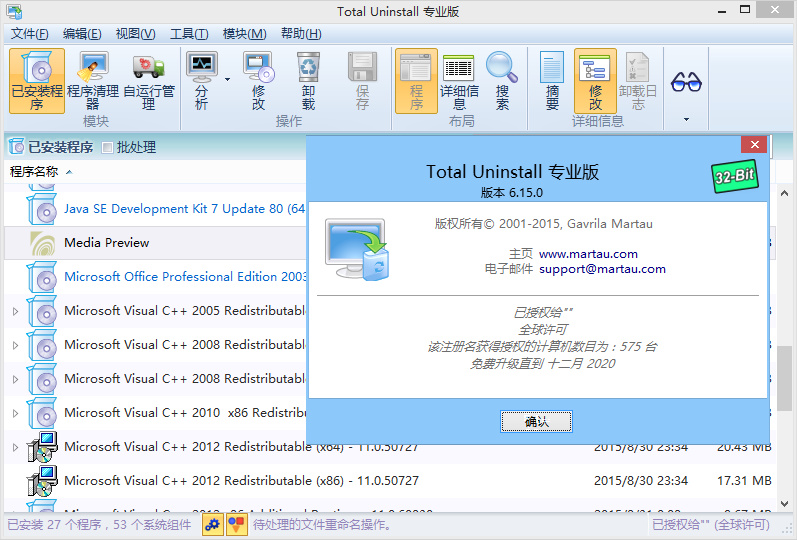The width and height of the screenshot is (797, 540).
Task: Open the 工具(T) menu
Action: 189,34
